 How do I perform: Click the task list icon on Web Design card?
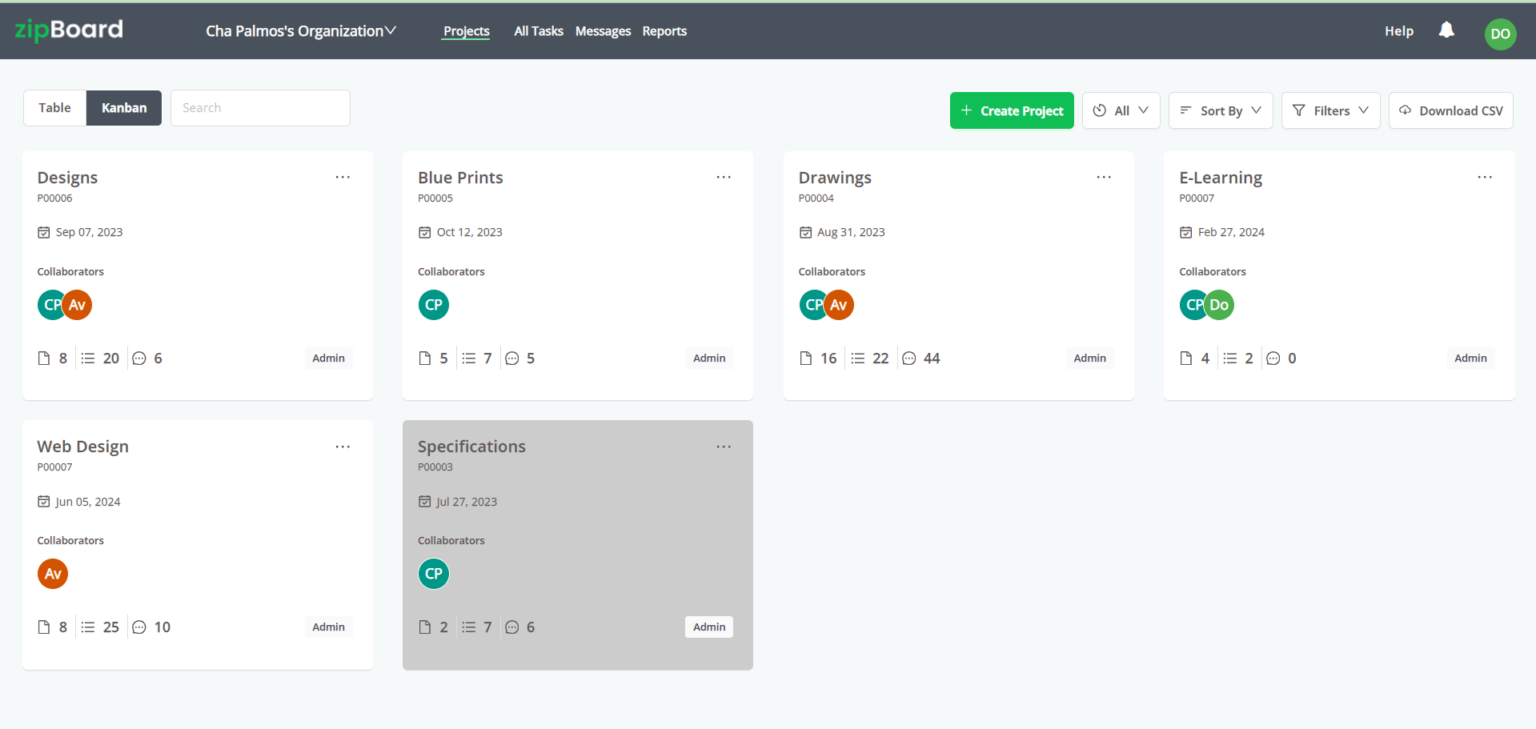[88, 626]
